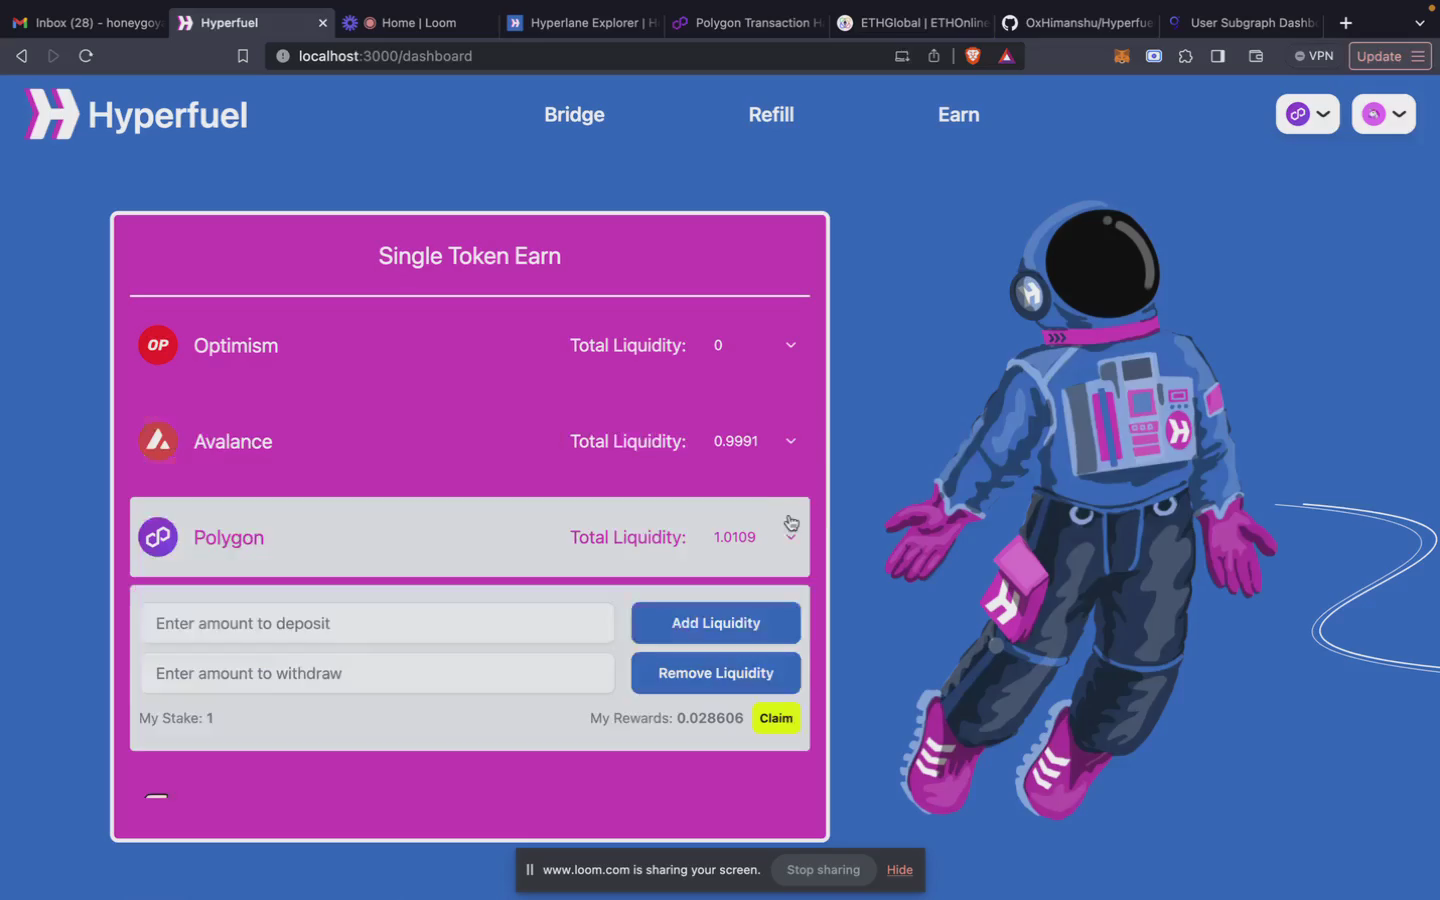Go forward in browser history
The width and height of the screenshot is (1440, 900).
53,56
